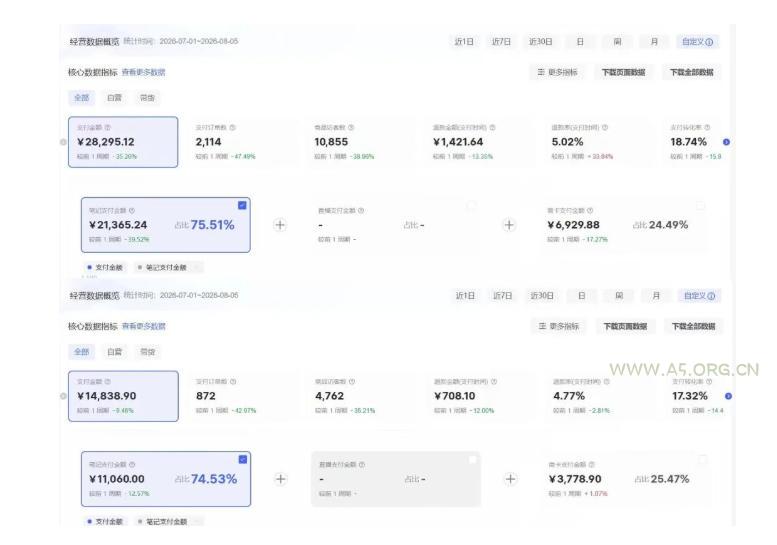
Task: Select the 2,114 支付订单数 card
Action: (244, 142)
